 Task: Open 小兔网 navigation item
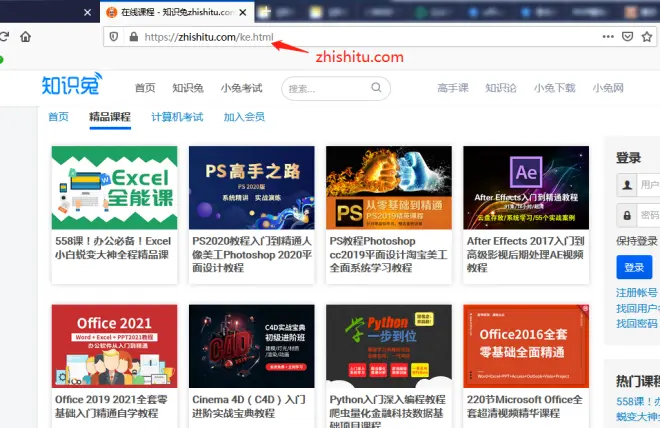click(608, 88)
